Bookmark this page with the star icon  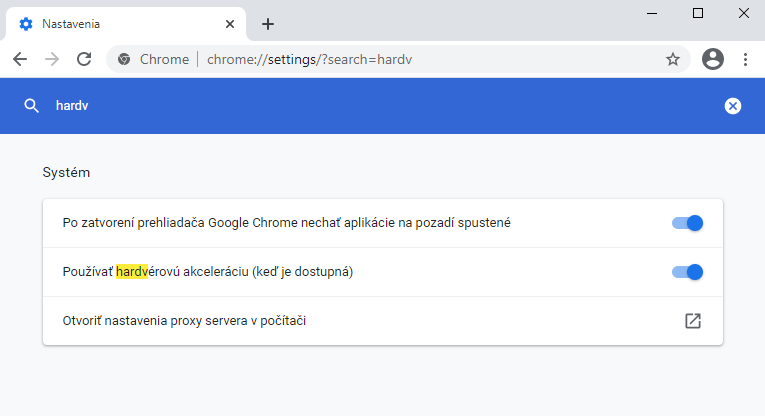click(x=673, y=59)
